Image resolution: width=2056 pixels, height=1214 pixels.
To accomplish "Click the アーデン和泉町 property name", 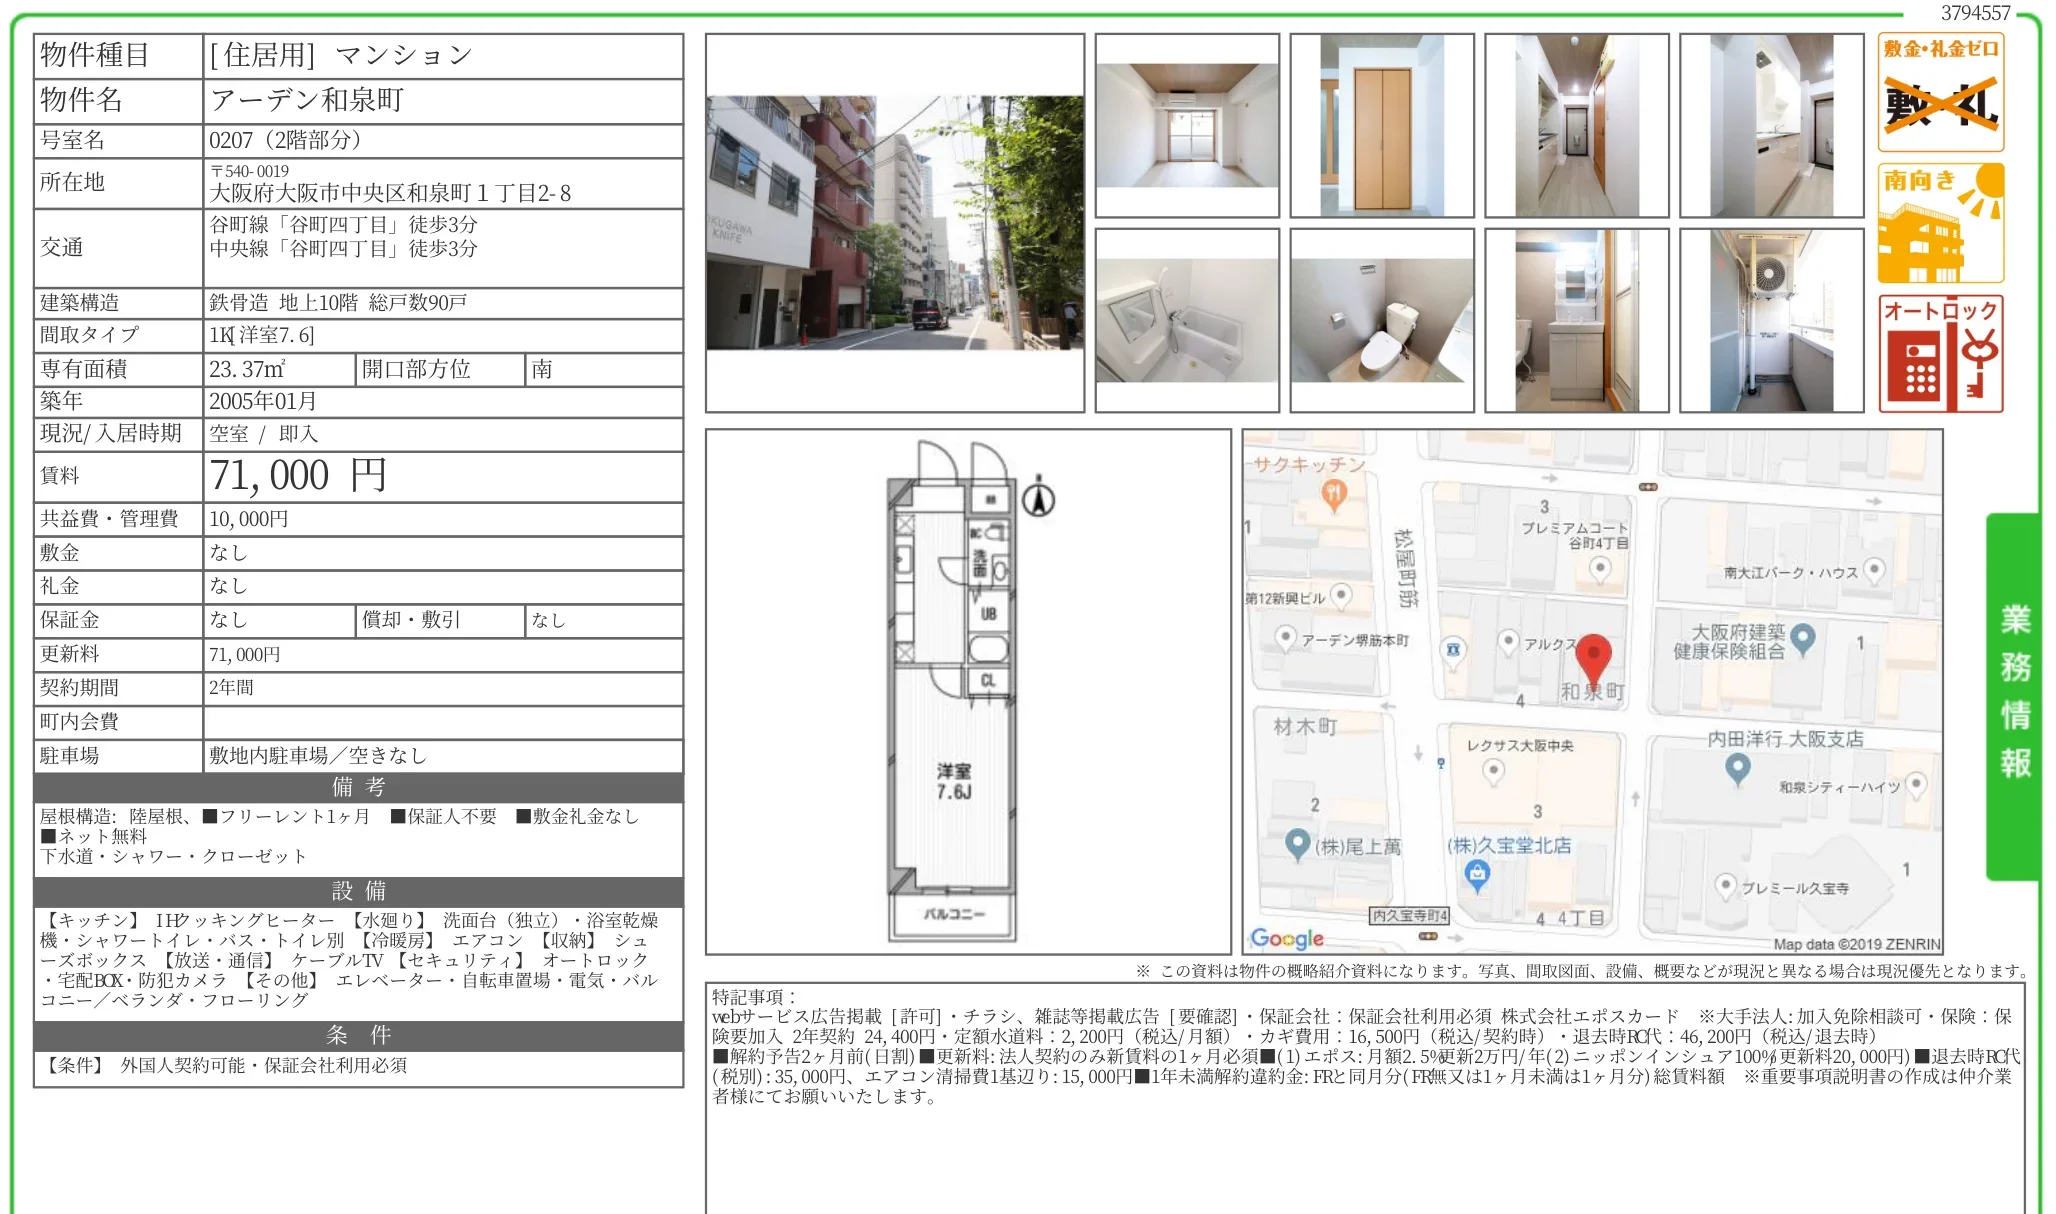I will pos(307,100).
